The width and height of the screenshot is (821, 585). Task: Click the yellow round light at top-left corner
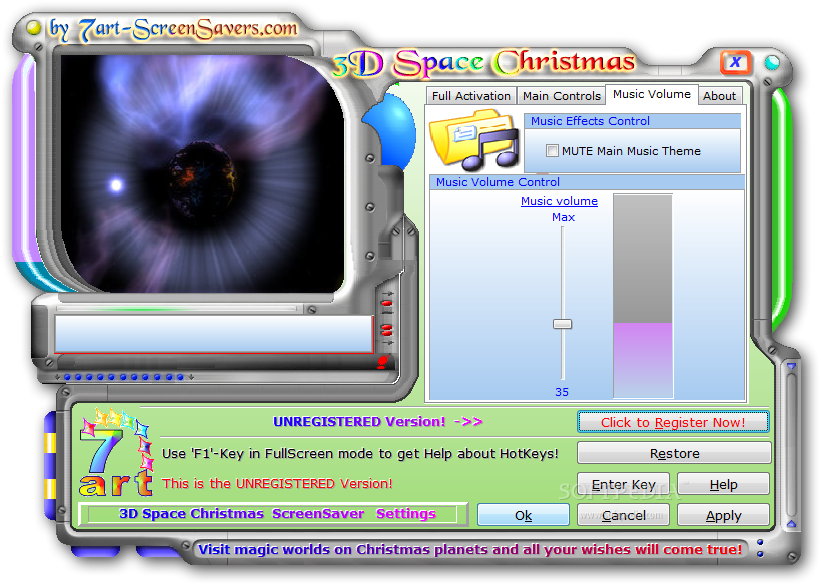(34, 27)
